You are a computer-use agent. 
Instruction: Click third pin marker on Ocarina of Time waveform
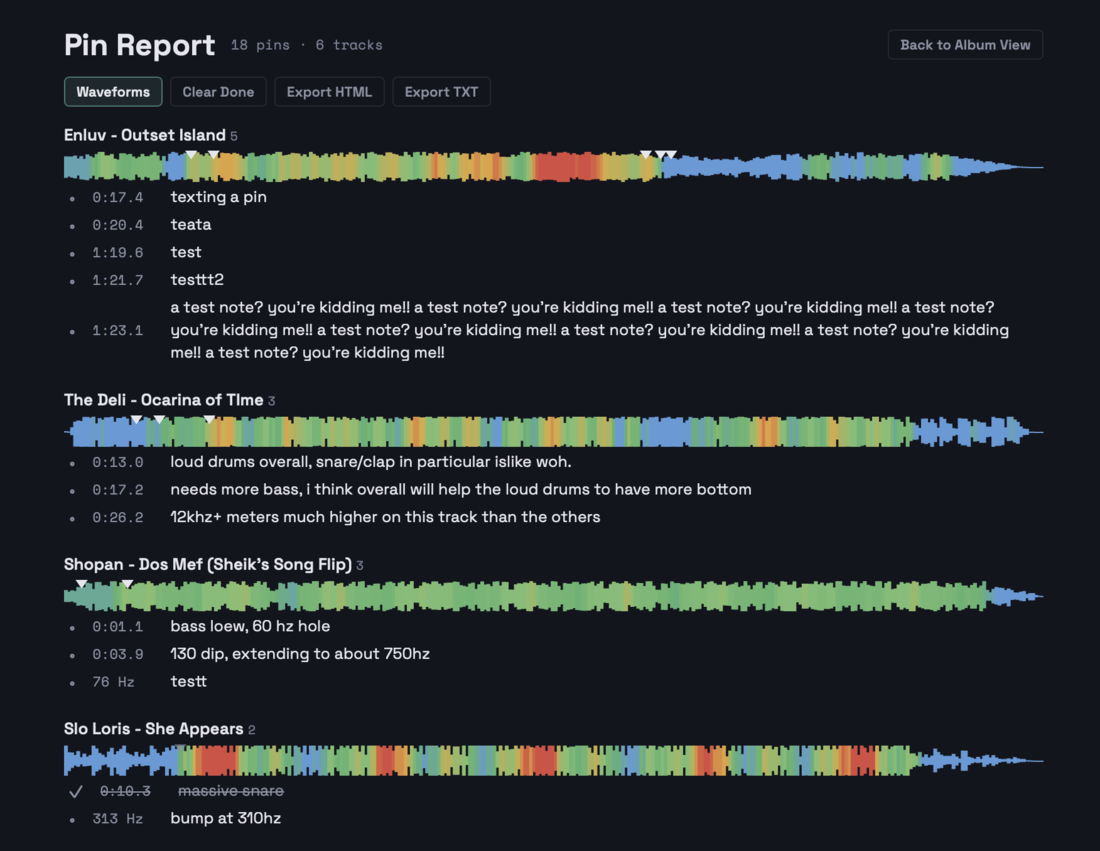pos(209,420)
